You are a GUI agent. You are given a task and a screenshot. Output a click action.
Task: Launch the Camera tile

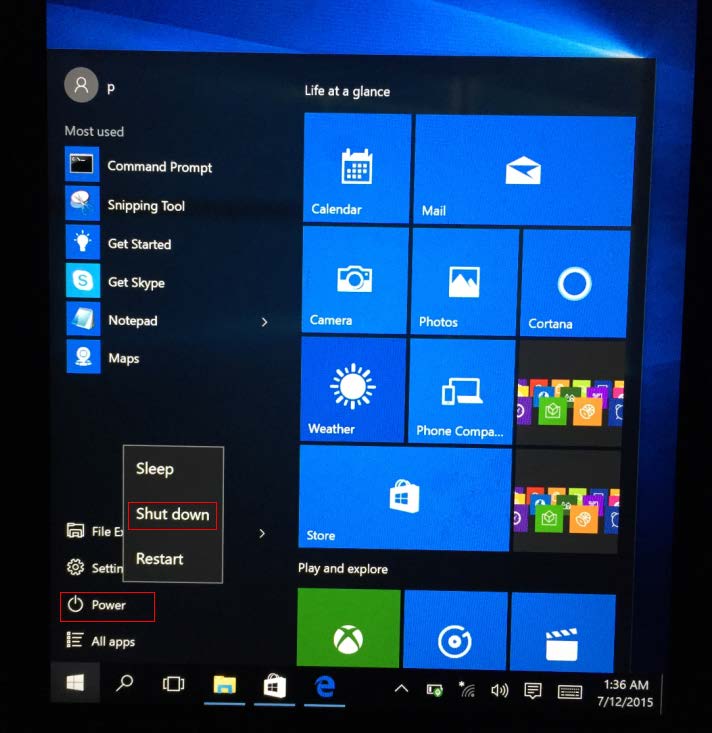tap(355, 280)
